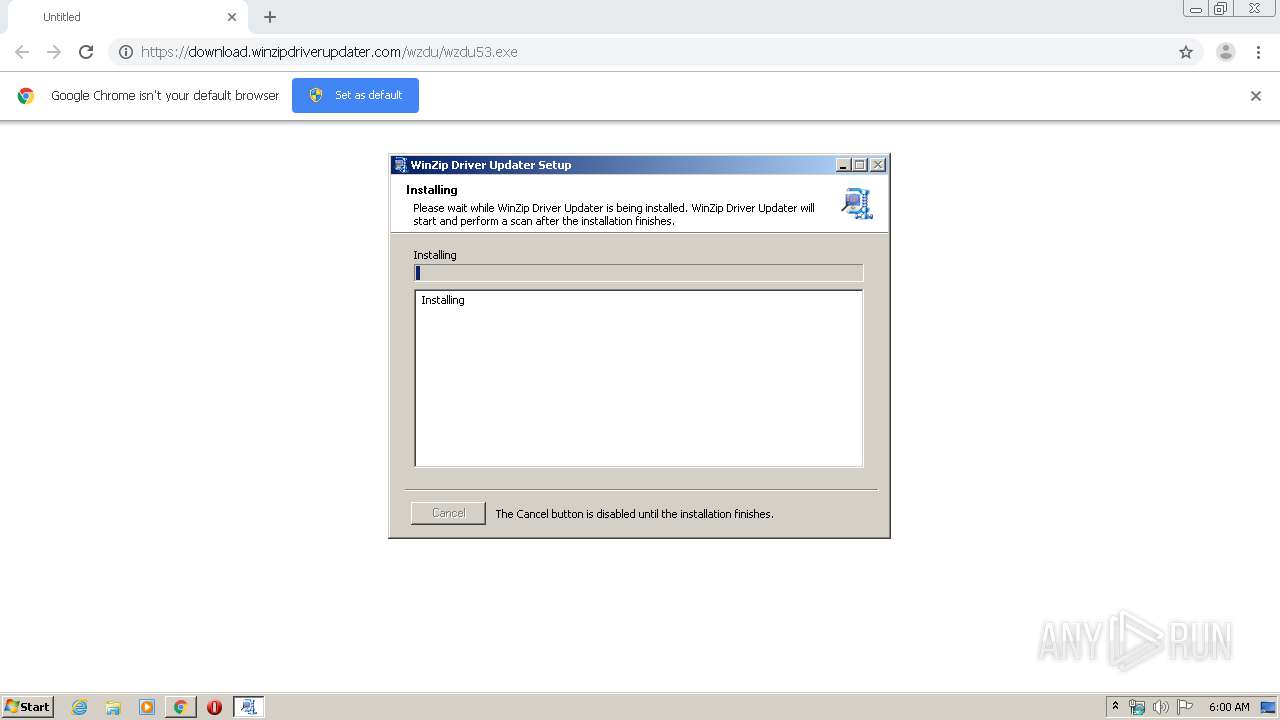Open the Opera icon in taskbar
This screenshot has width=1280, height=720.
click(214, 707)
